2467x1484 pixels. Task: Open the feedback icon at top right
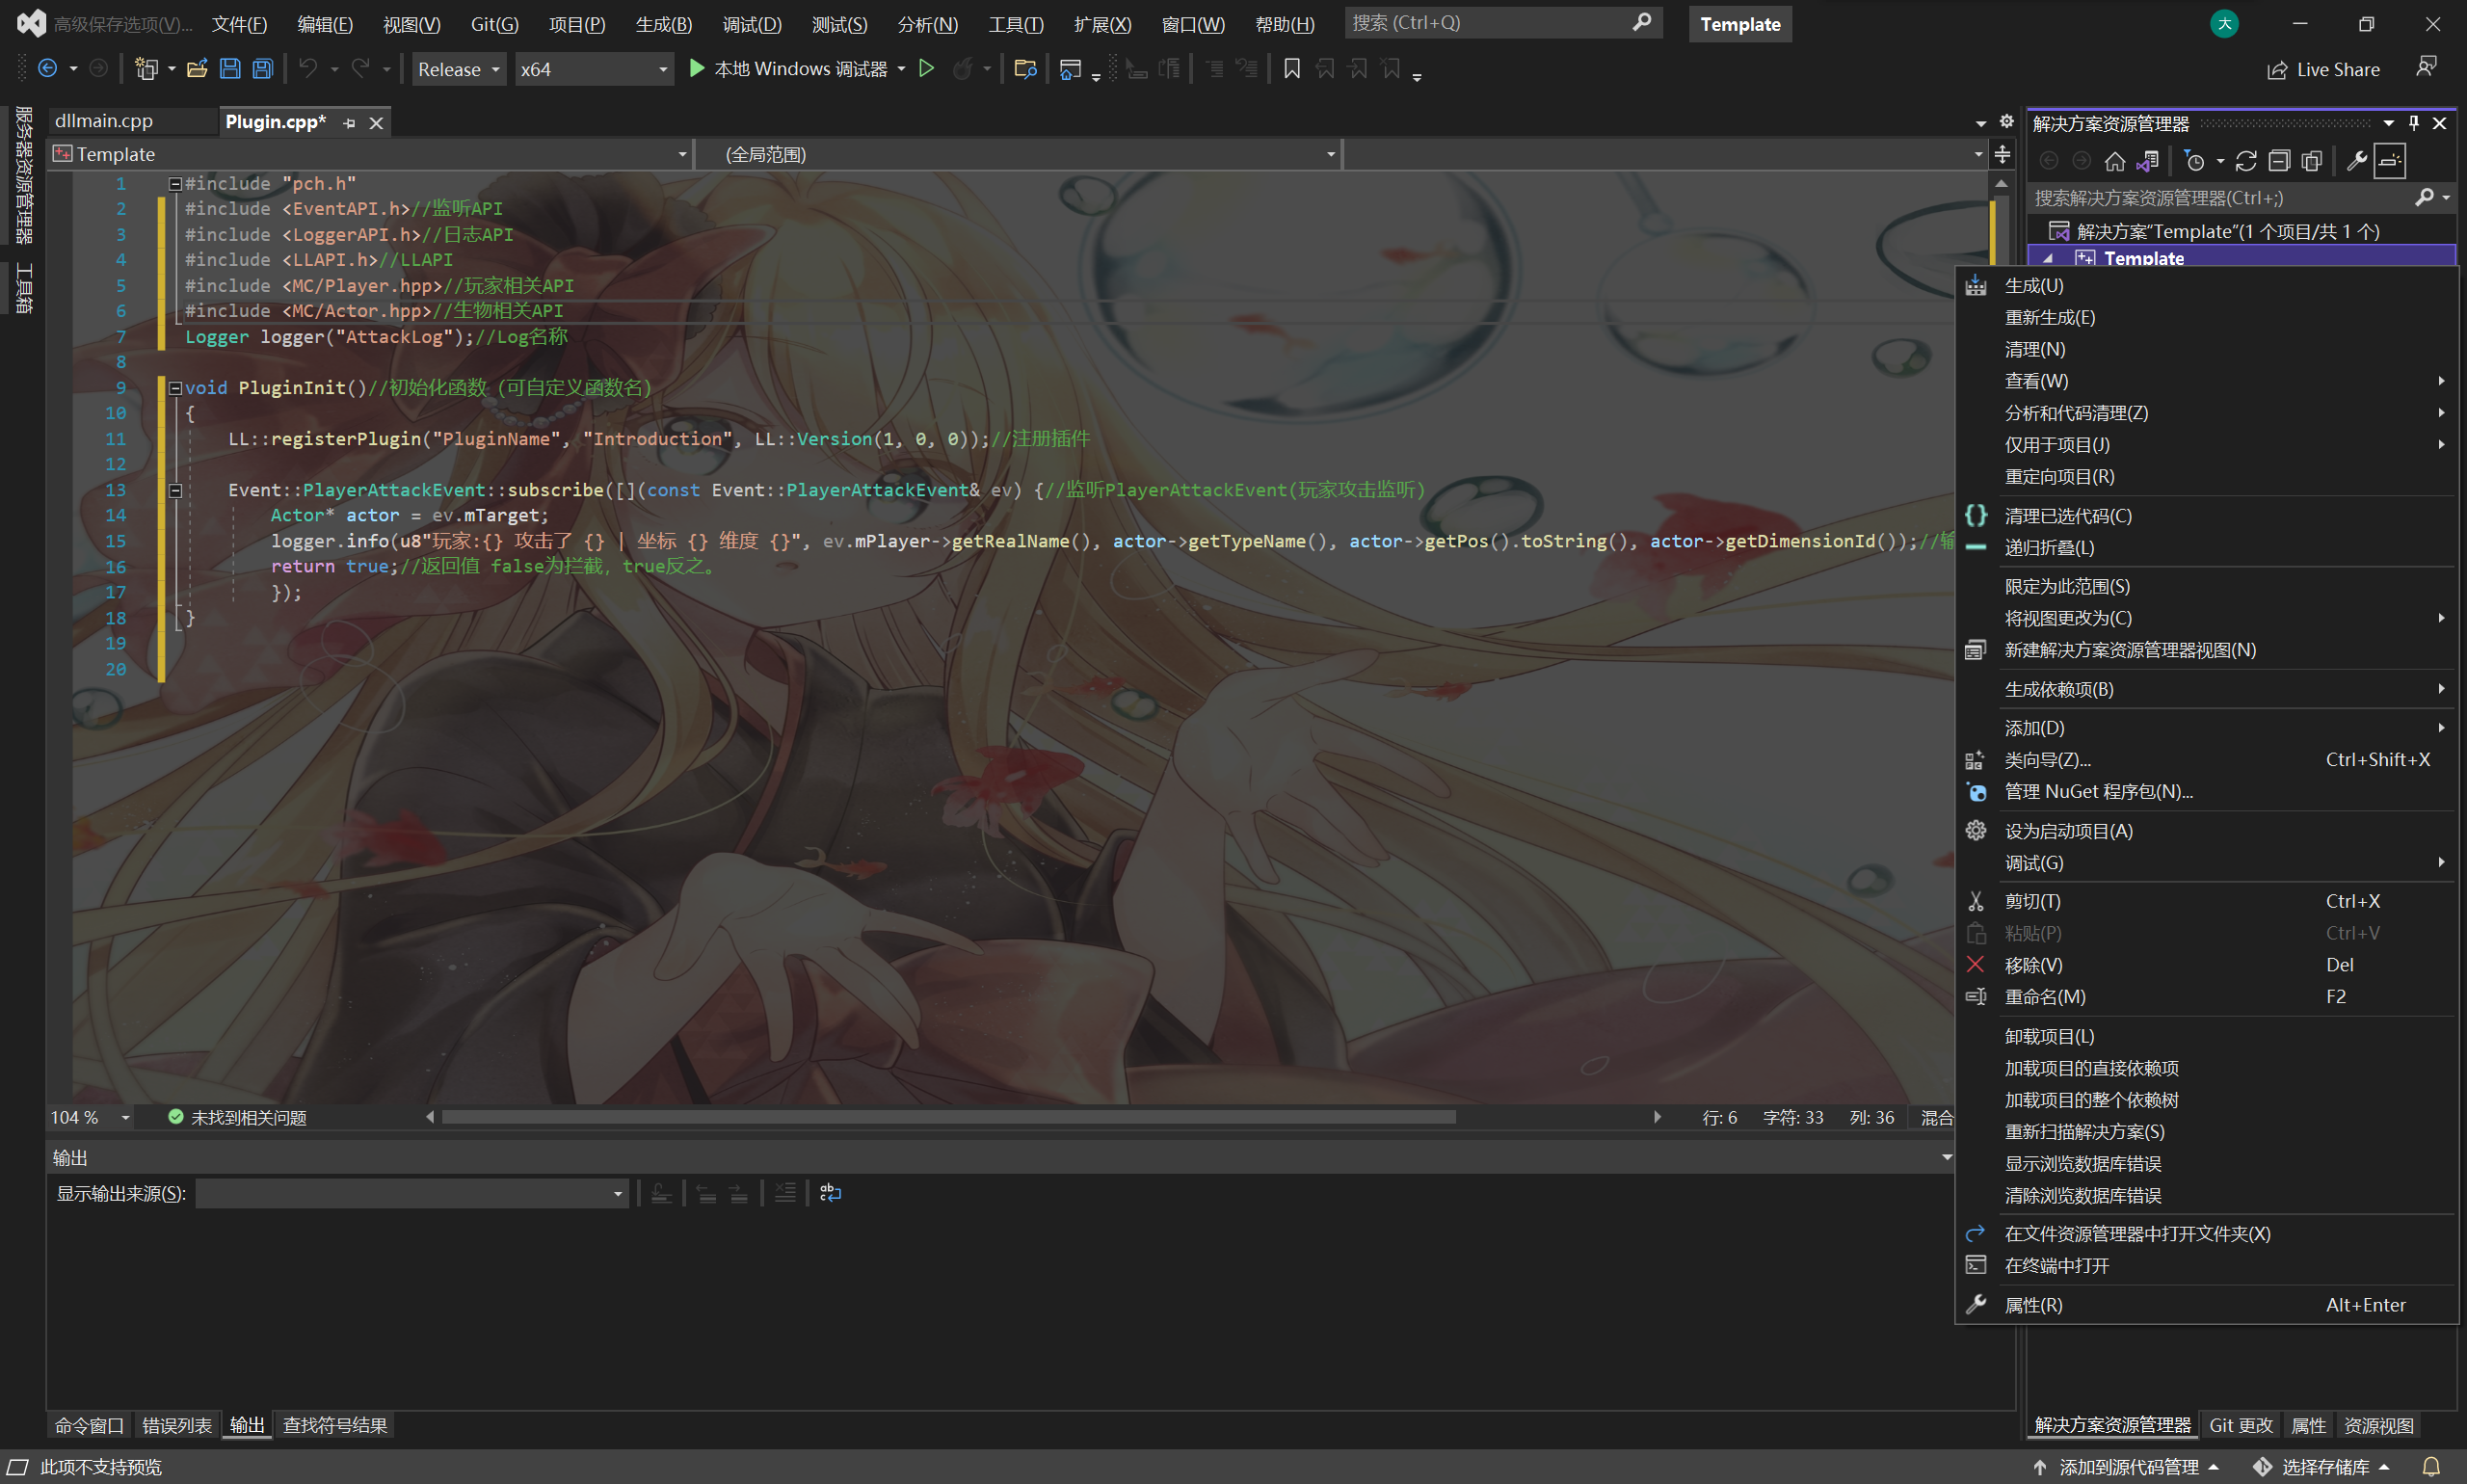(x=2426, y=67)
